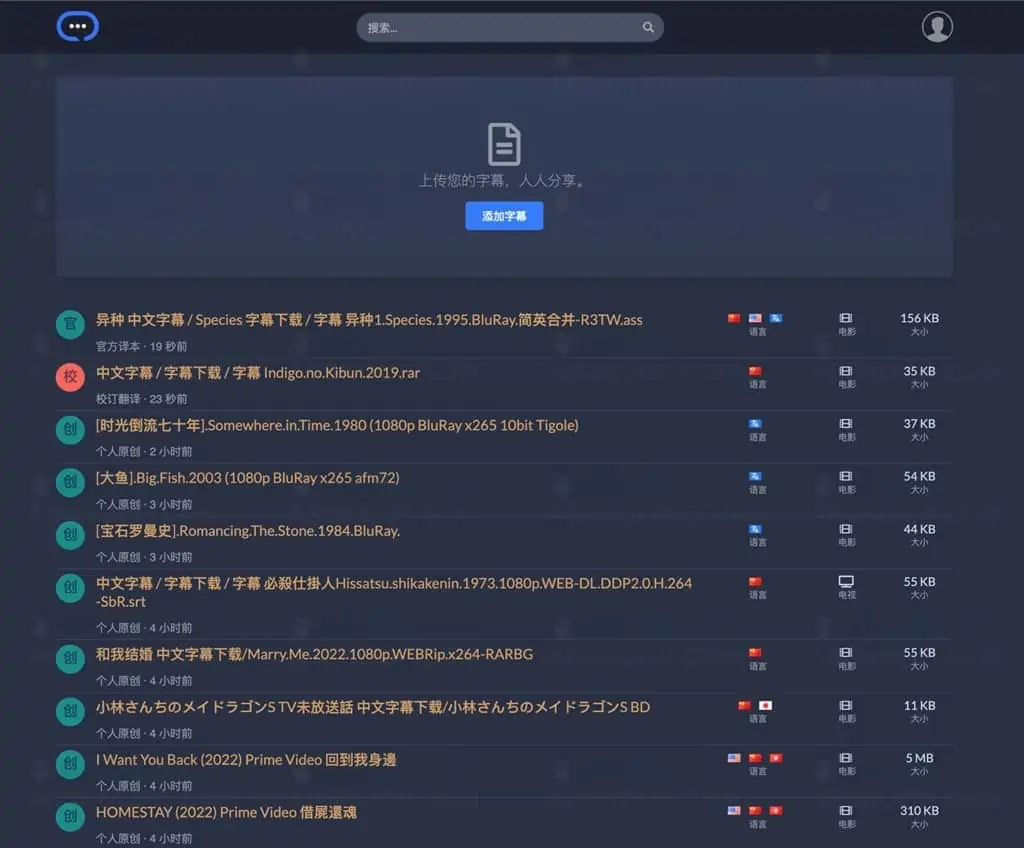Click the 创 badge on the Big.Fish entry
This screenshot has height=848, width=1024.
[69, 482]
